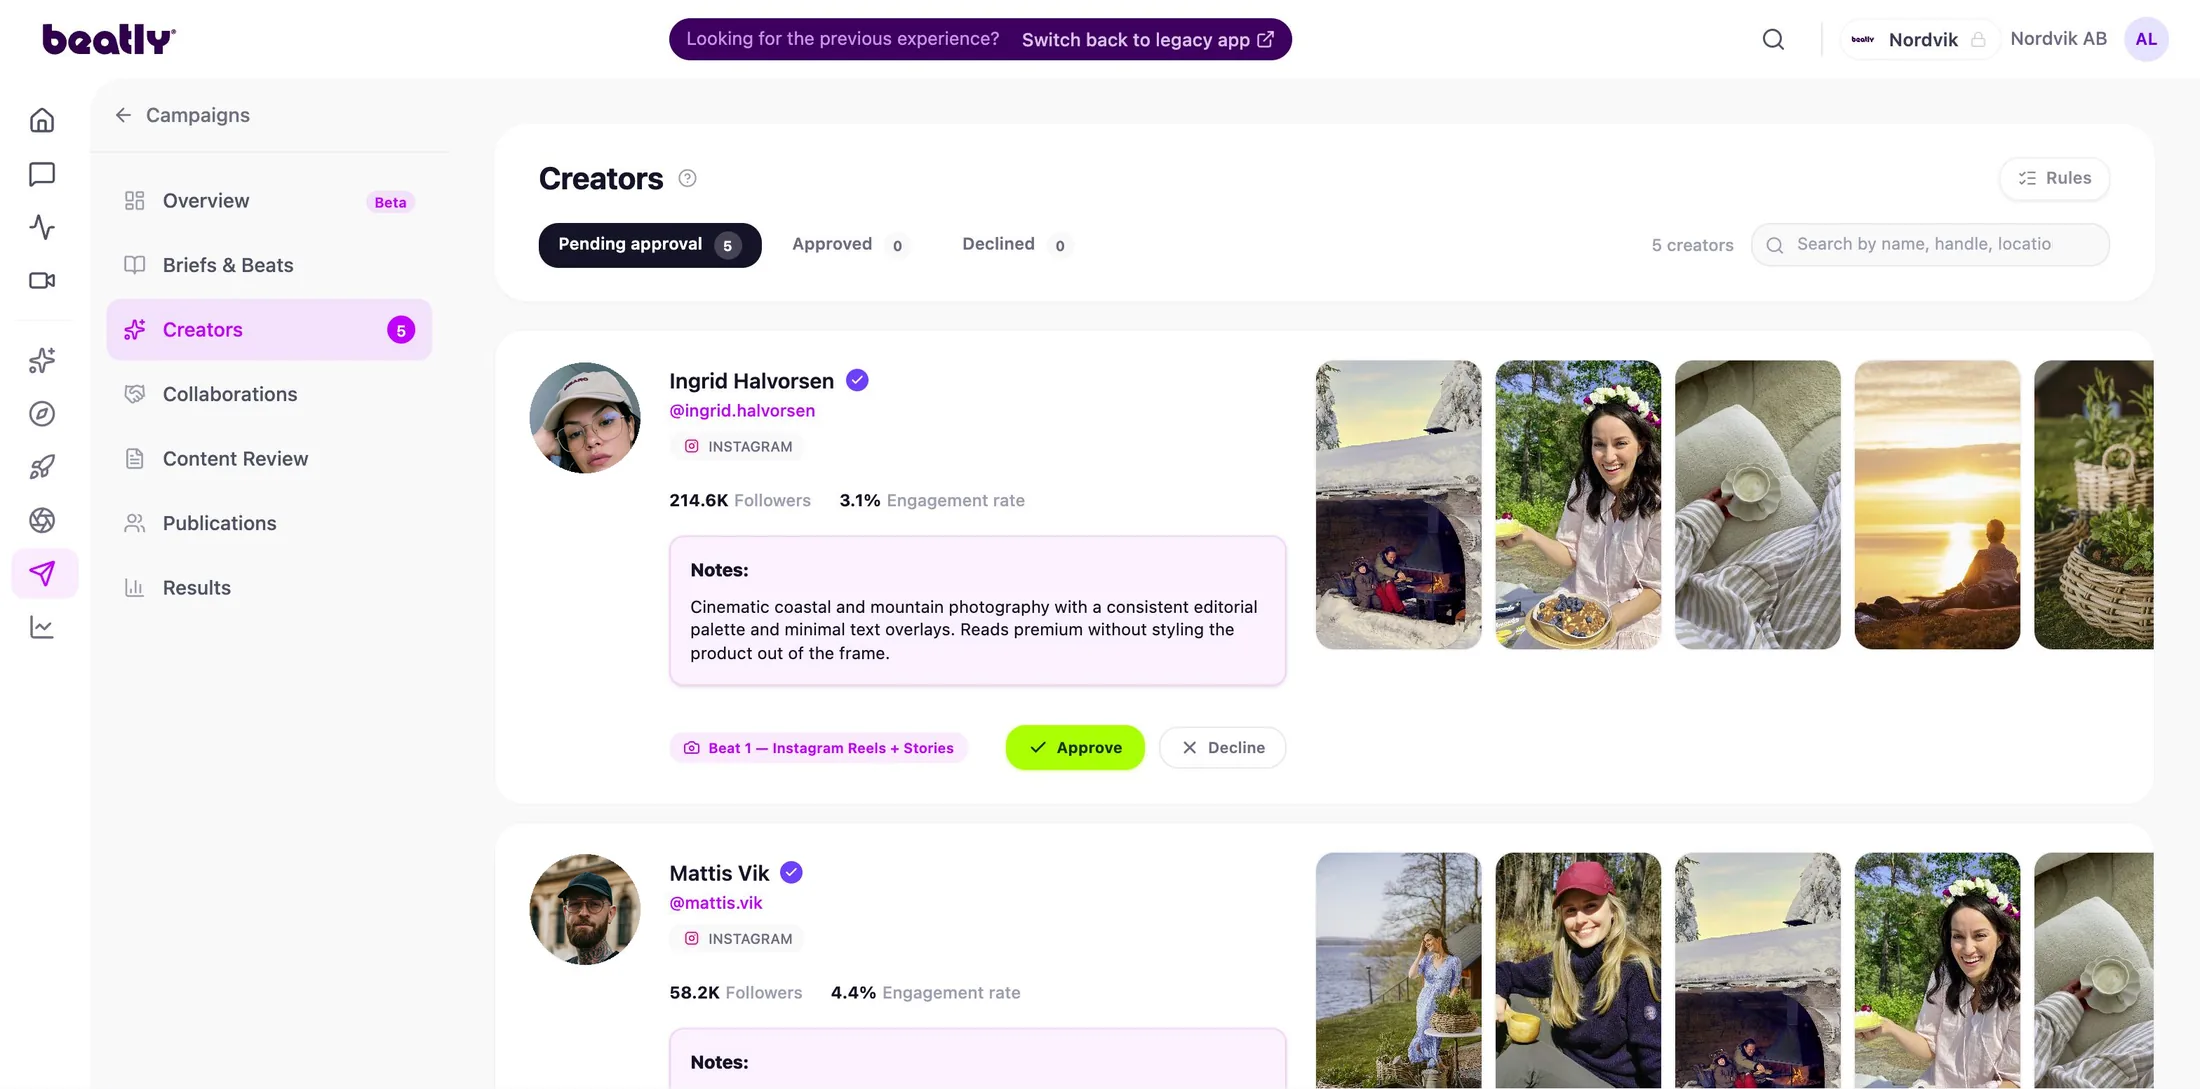The height and width of the screenshot is (1089, 2200).
Task: Open Ingrid's flower crown woman photo
Action: click(x=1578, y=505)
